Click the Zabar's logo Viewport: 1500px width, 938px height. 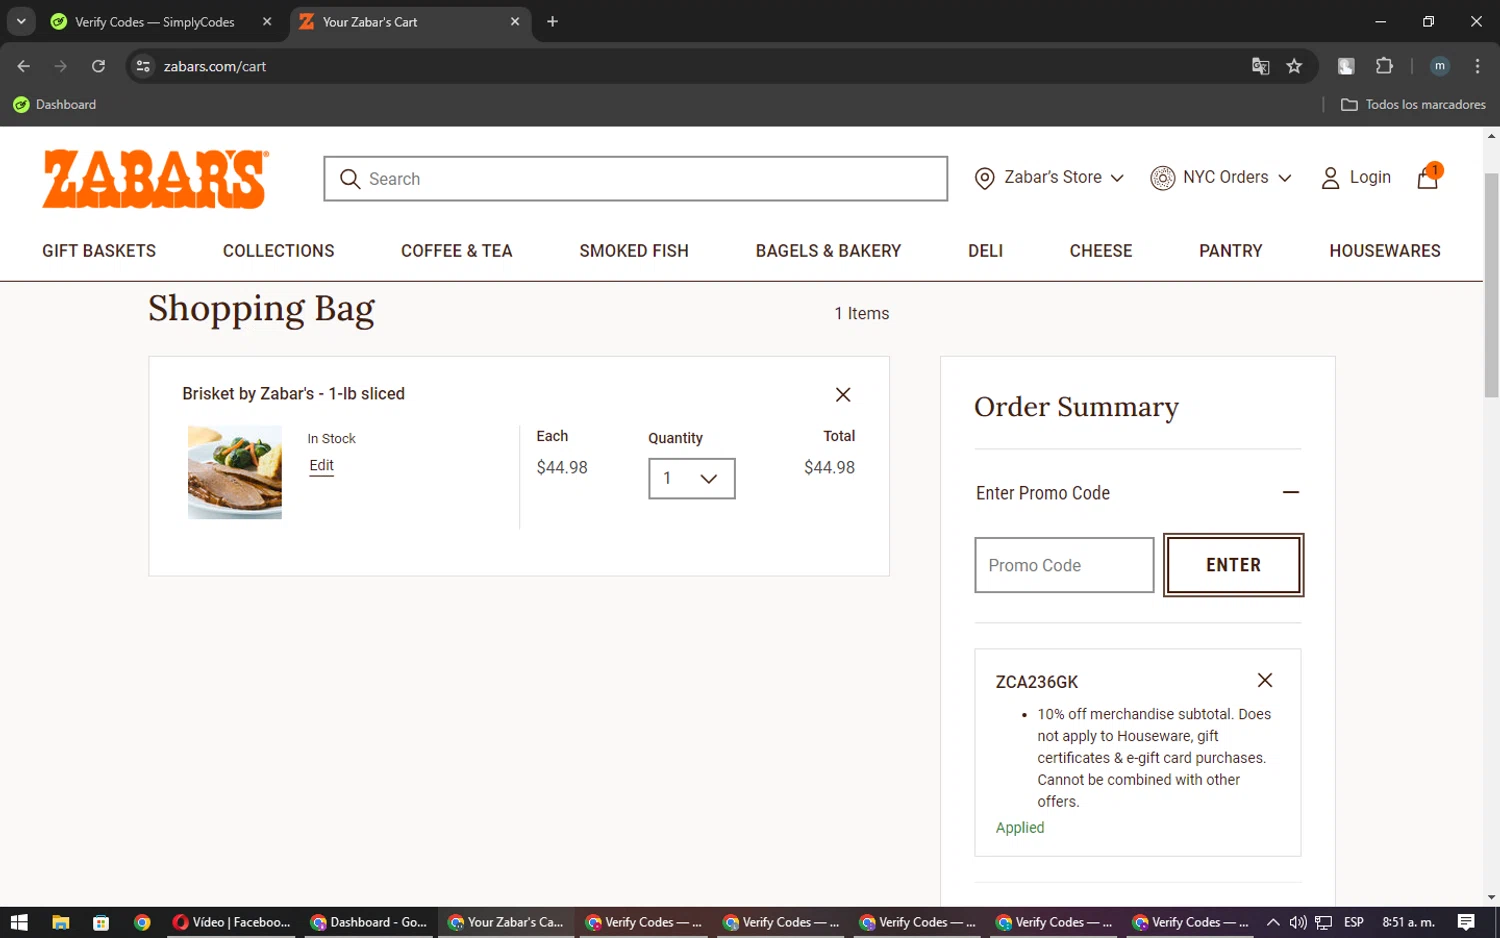[x=155, y=179]
